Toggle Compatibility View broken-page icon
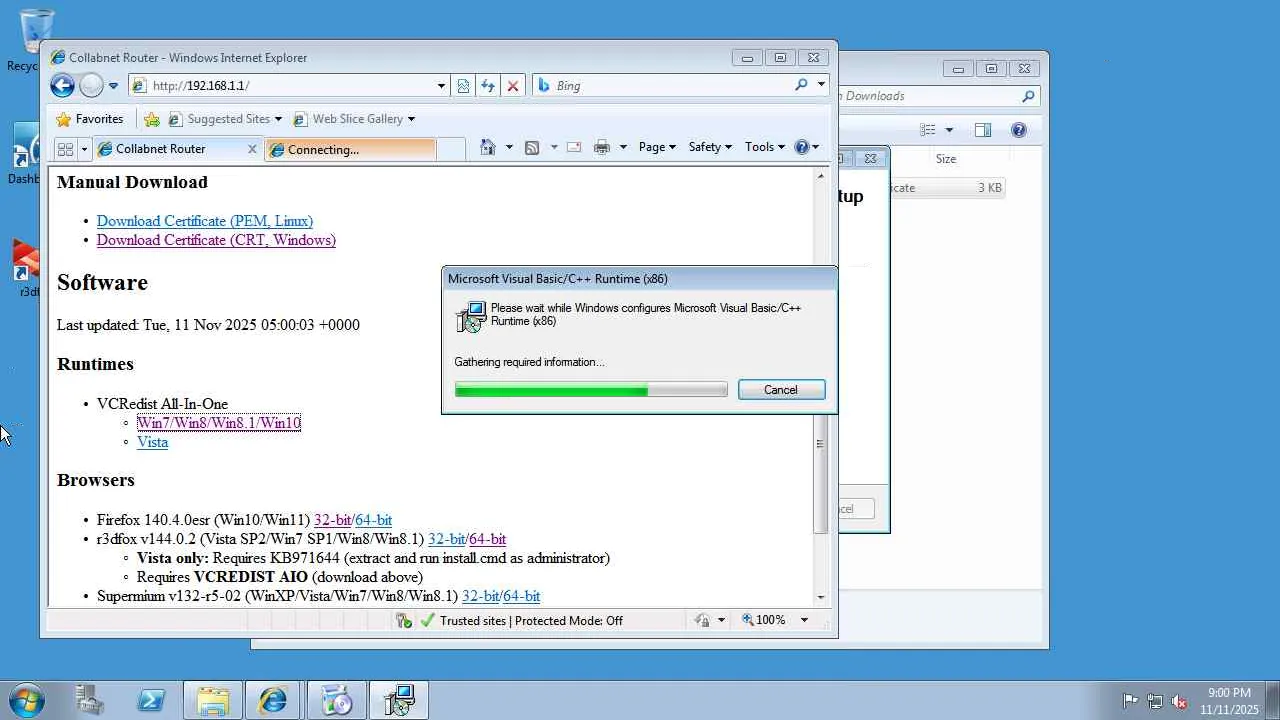The width and height of the screenshot is (1280, 720). [x=463, y=86]
